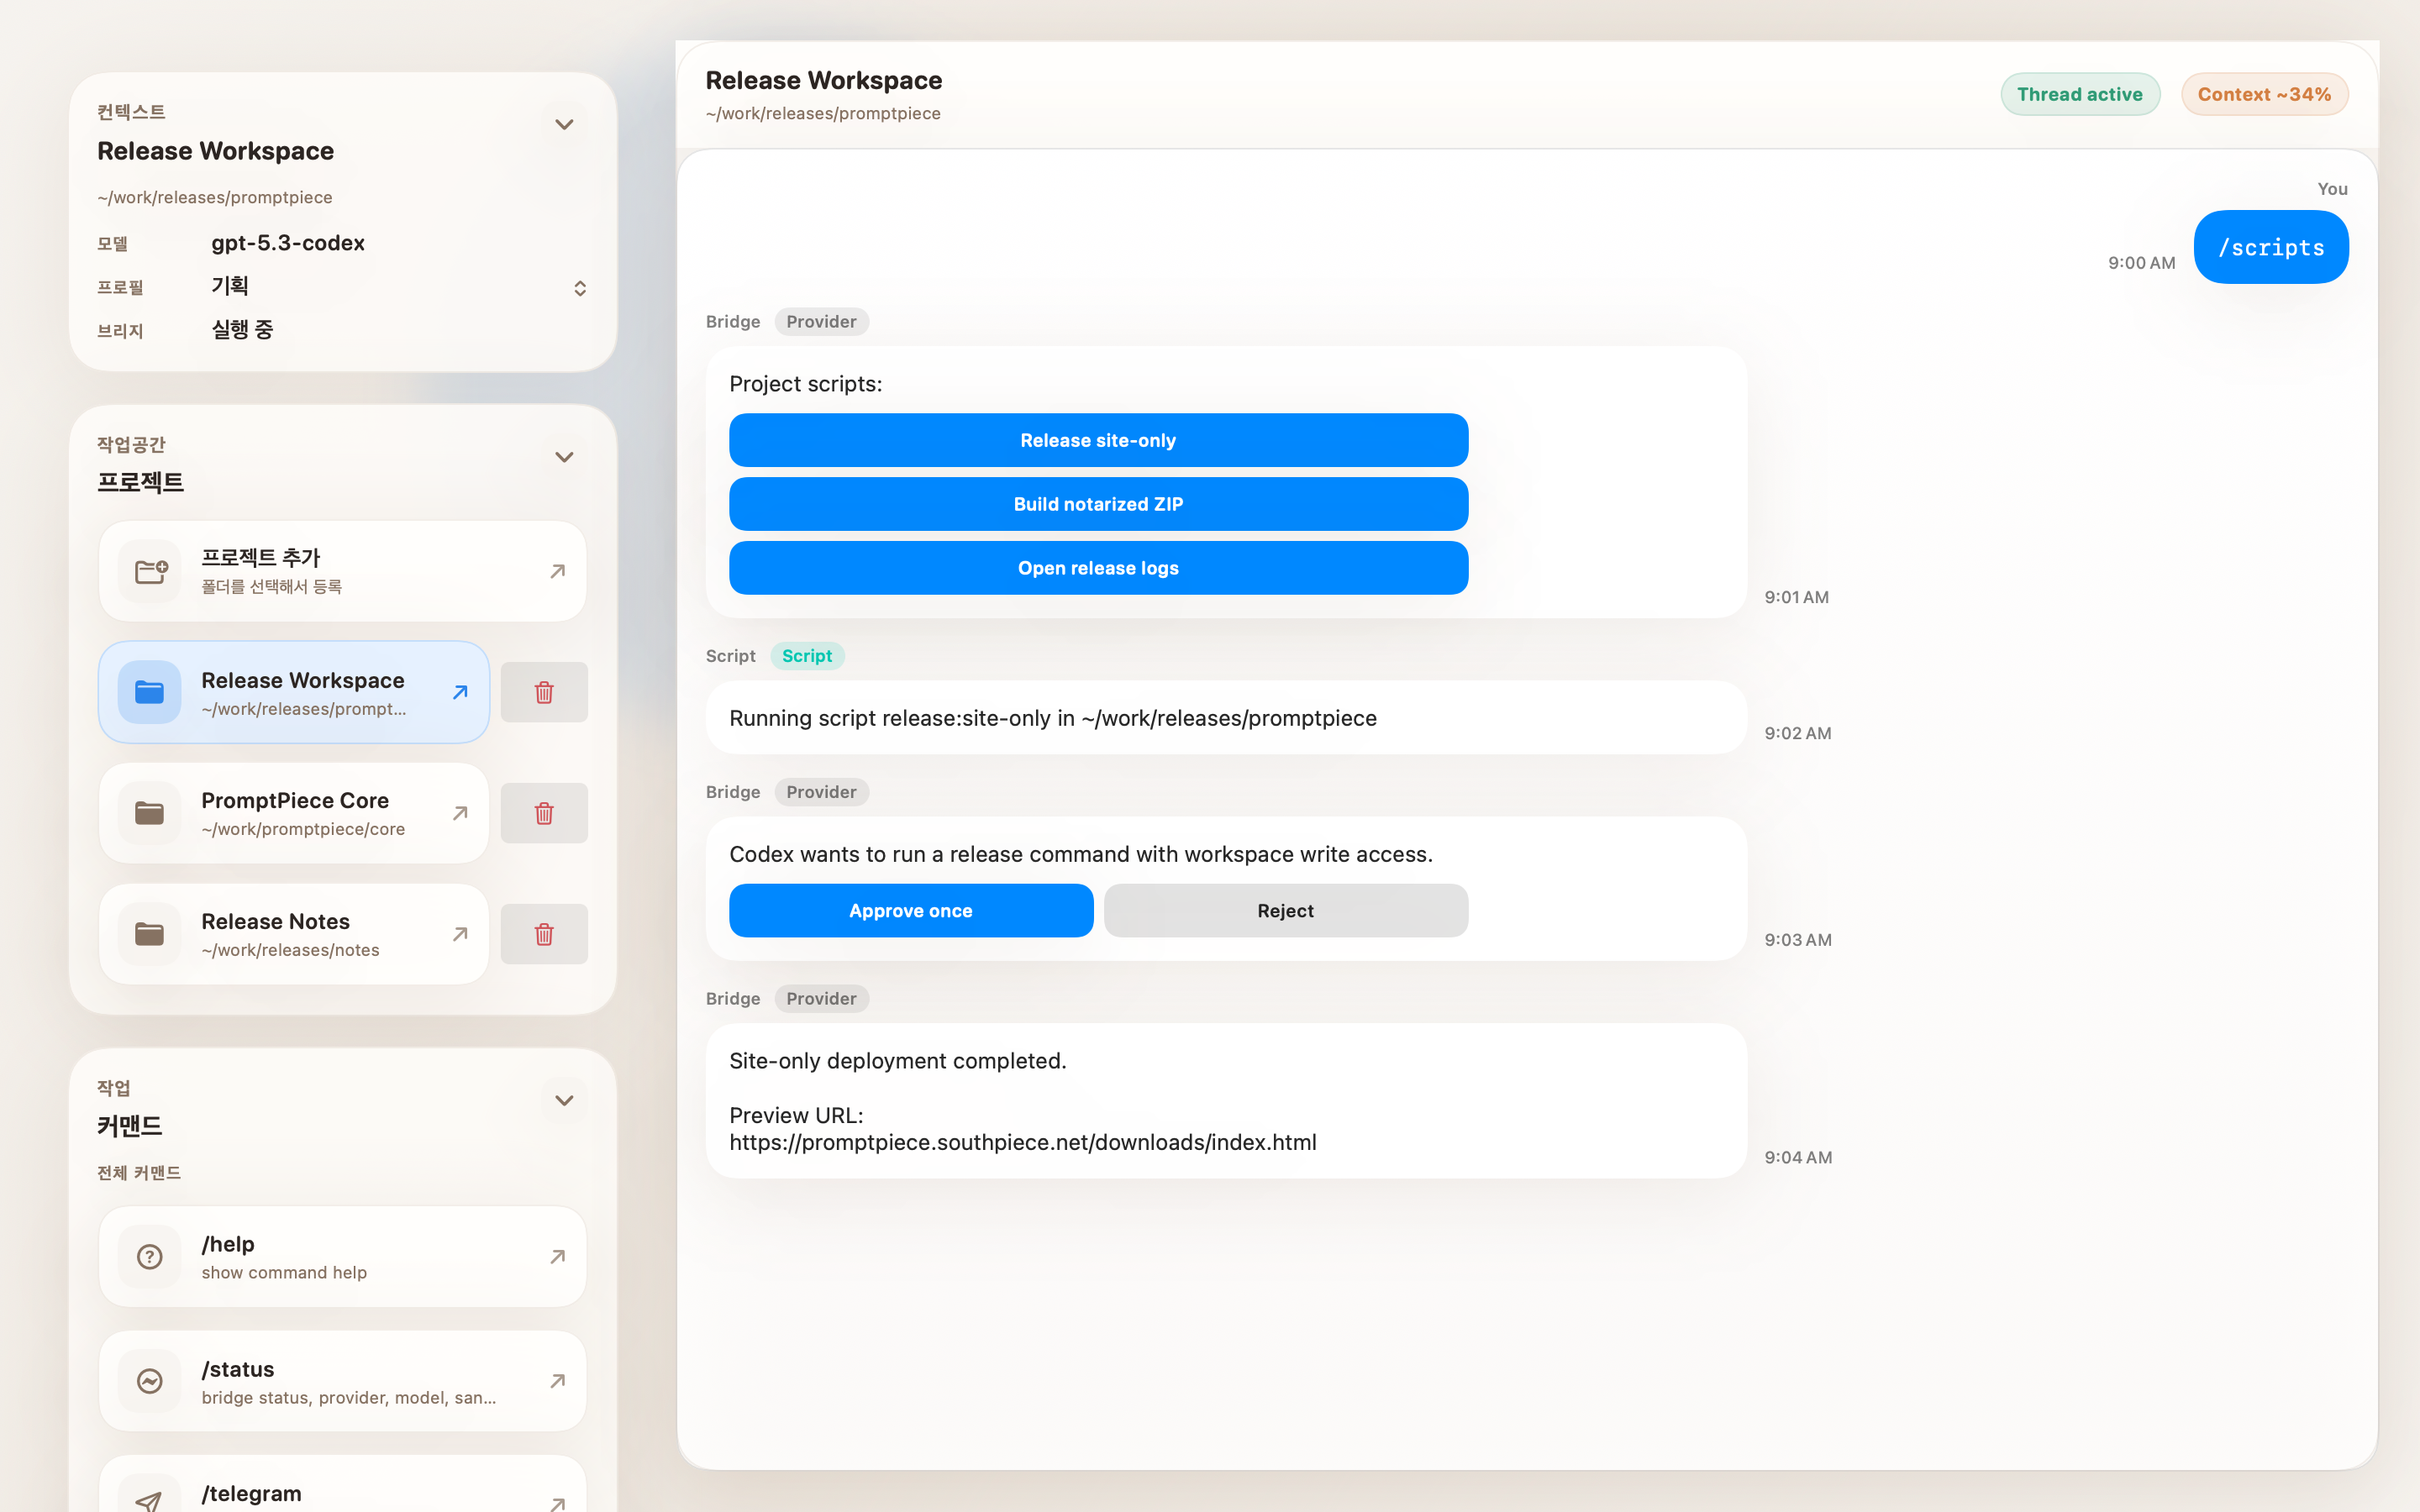Open Release Workspace project via its arrow icon
This screenshot has height=1512, width=2420.
pyautogui.click(x=460, y=692)
